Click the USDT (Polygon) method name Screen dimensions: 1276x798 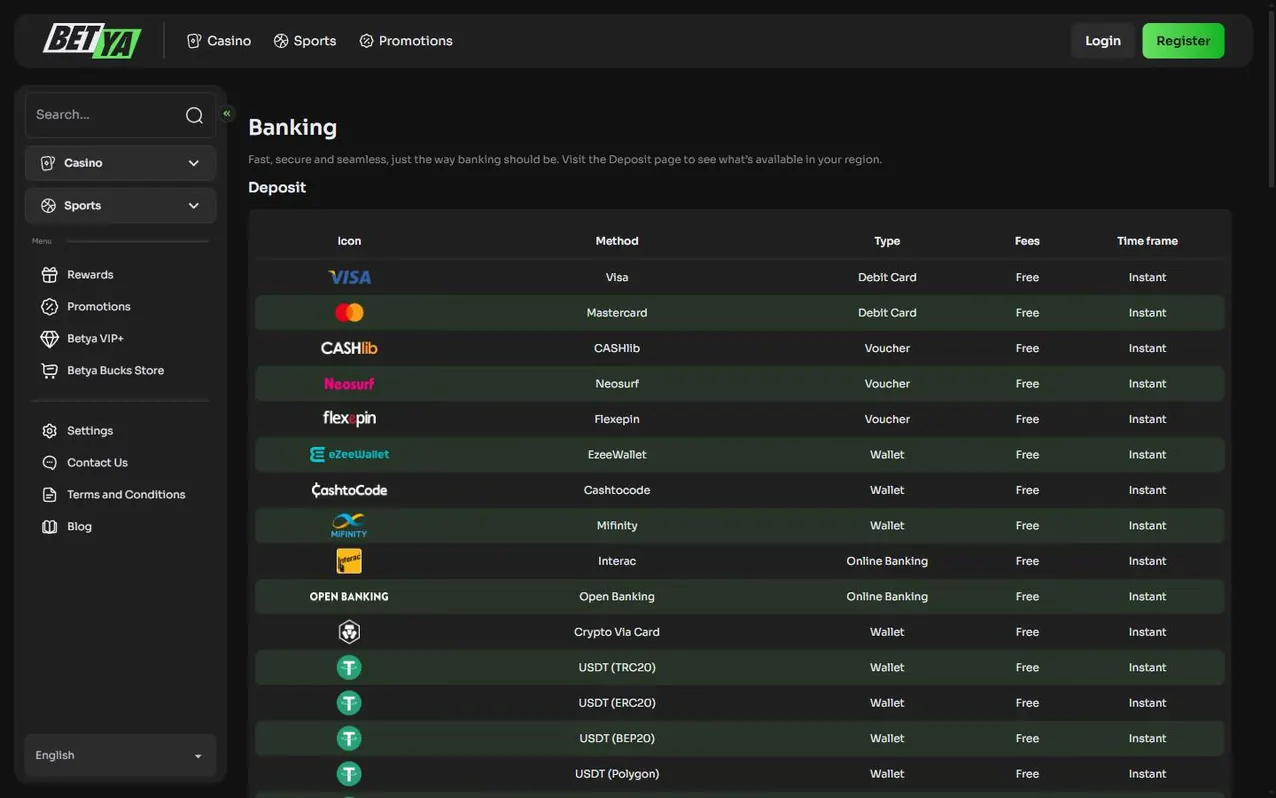617,774
